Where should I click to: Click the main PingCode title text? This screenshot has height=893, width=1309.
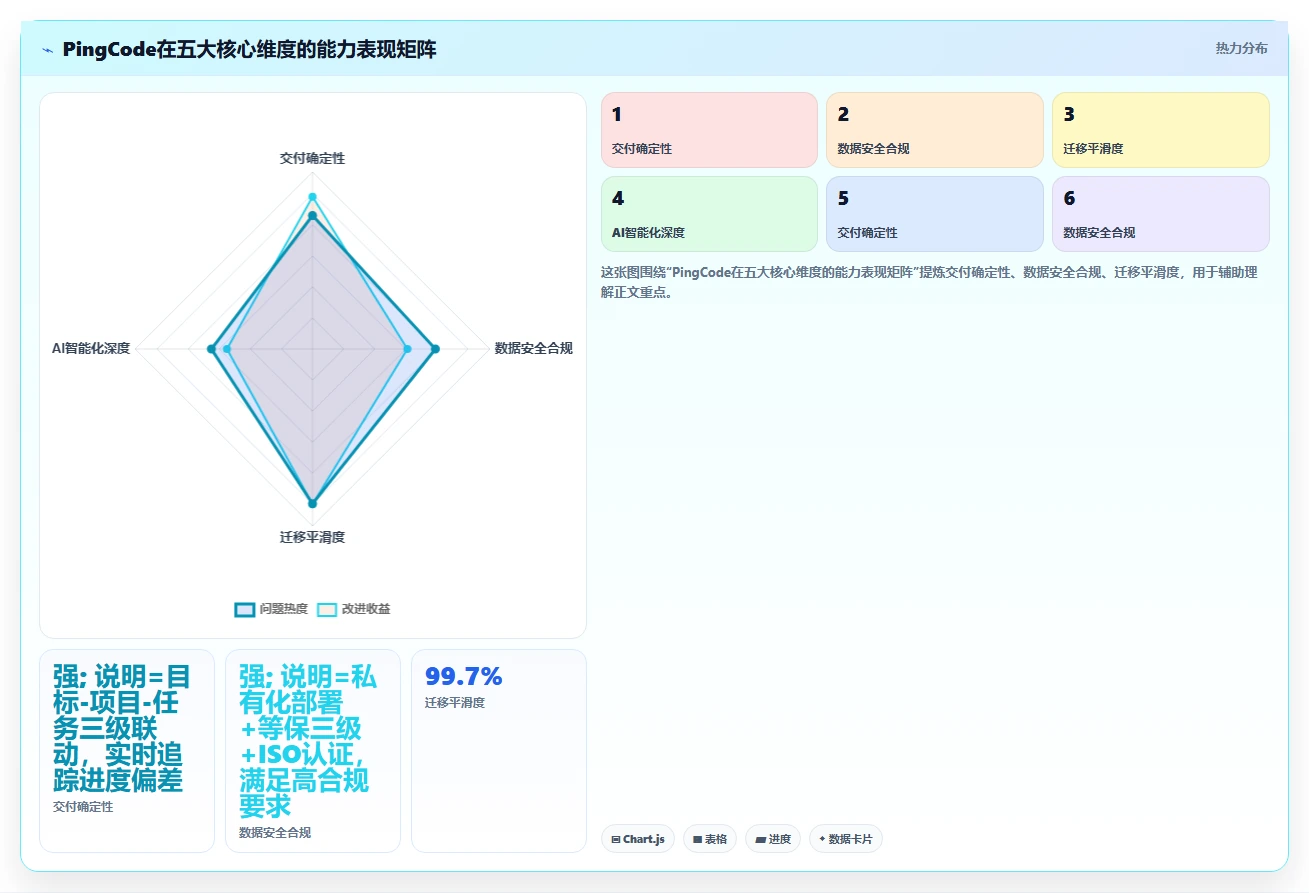[x=249, y=50]
